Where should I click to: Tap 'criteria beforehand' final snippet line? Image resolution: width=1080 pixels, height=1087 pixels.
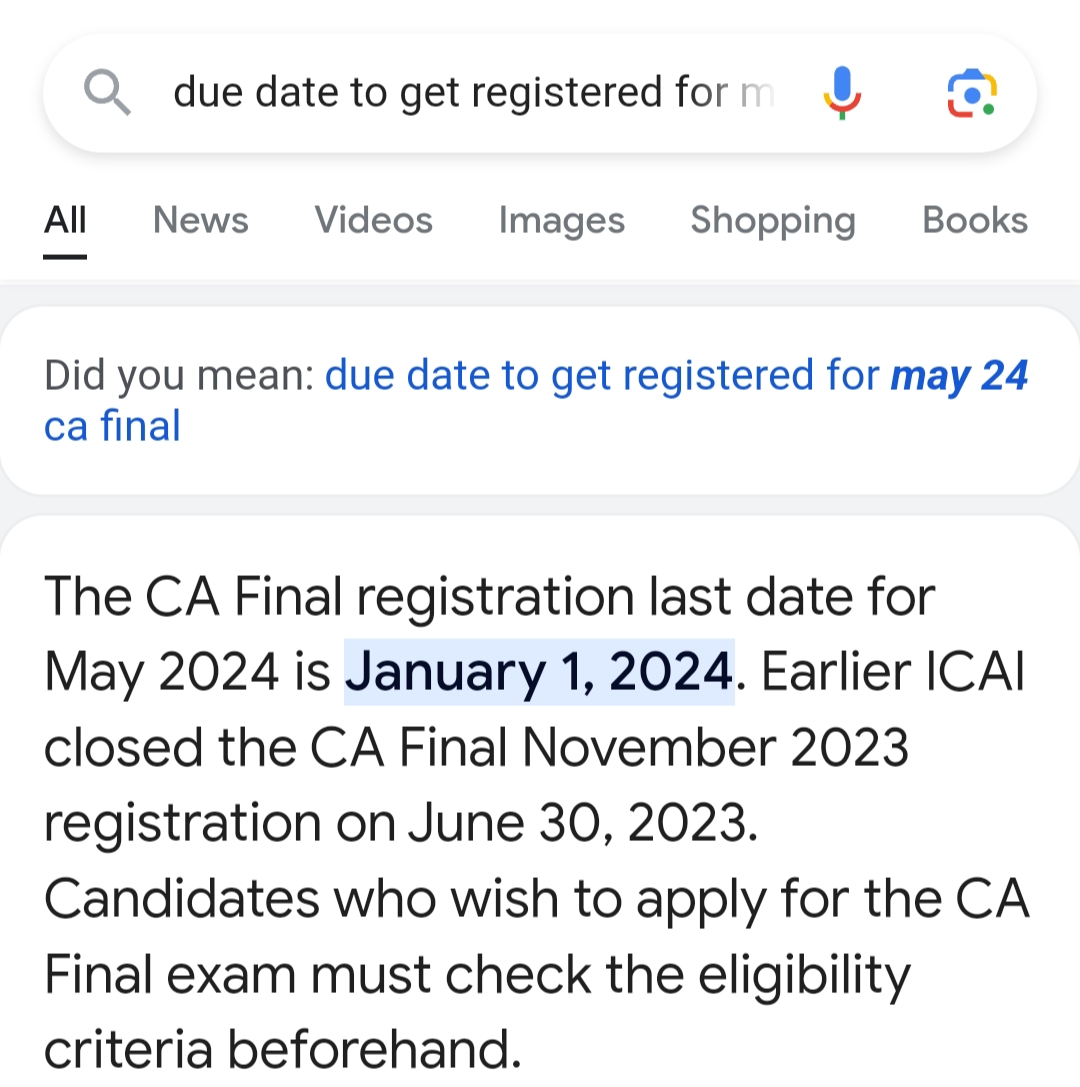pos(283,1049)
